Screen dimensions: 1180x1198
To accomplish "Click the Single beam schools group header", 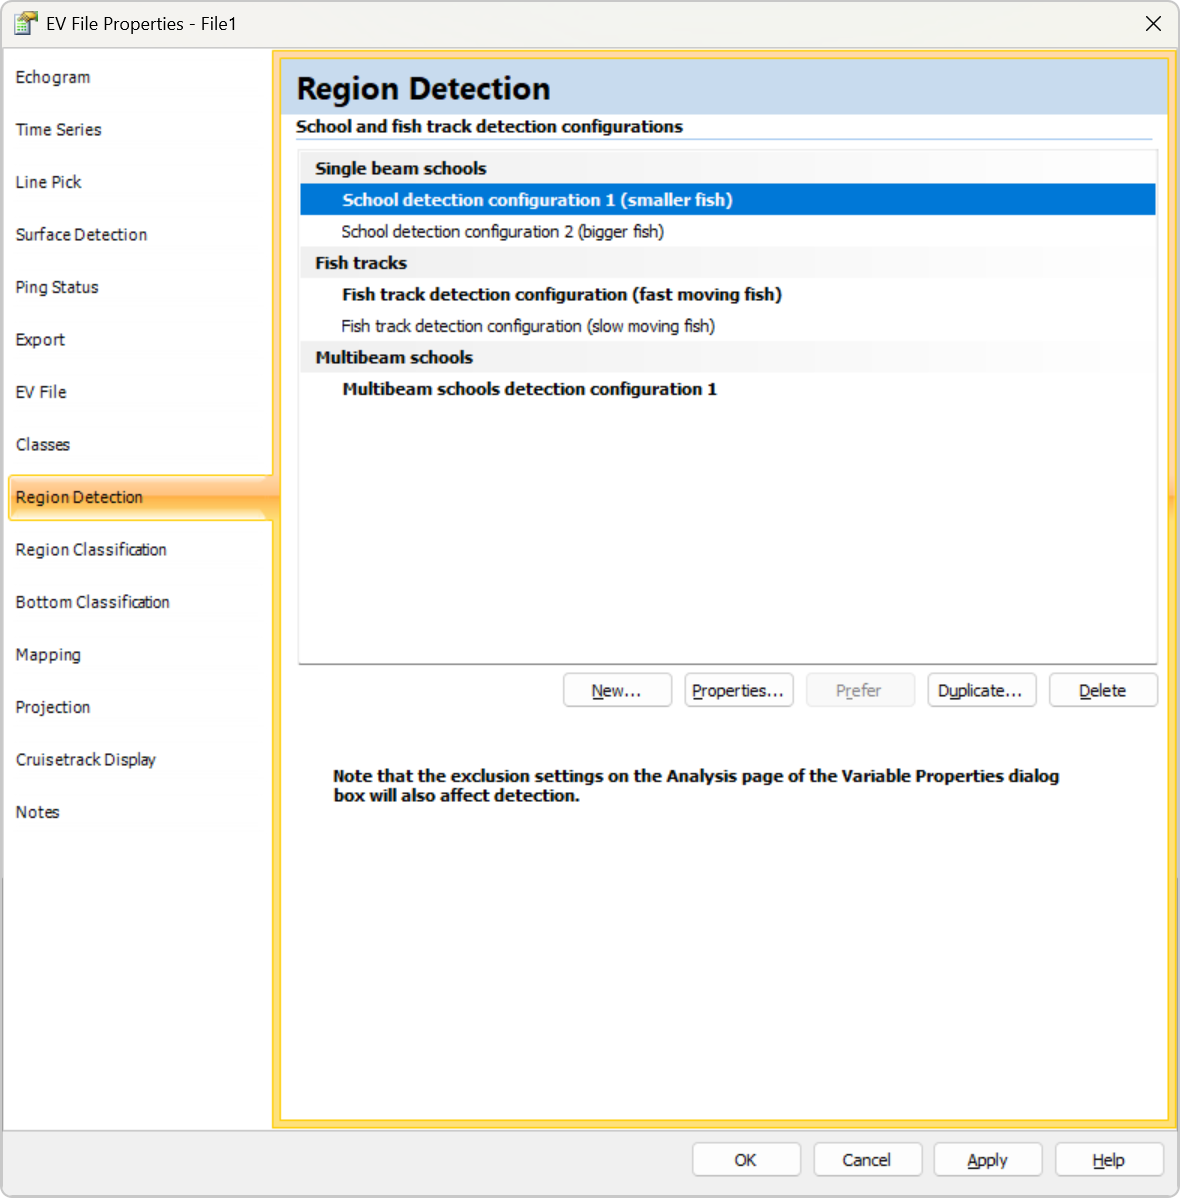I will tap(728, 168).
